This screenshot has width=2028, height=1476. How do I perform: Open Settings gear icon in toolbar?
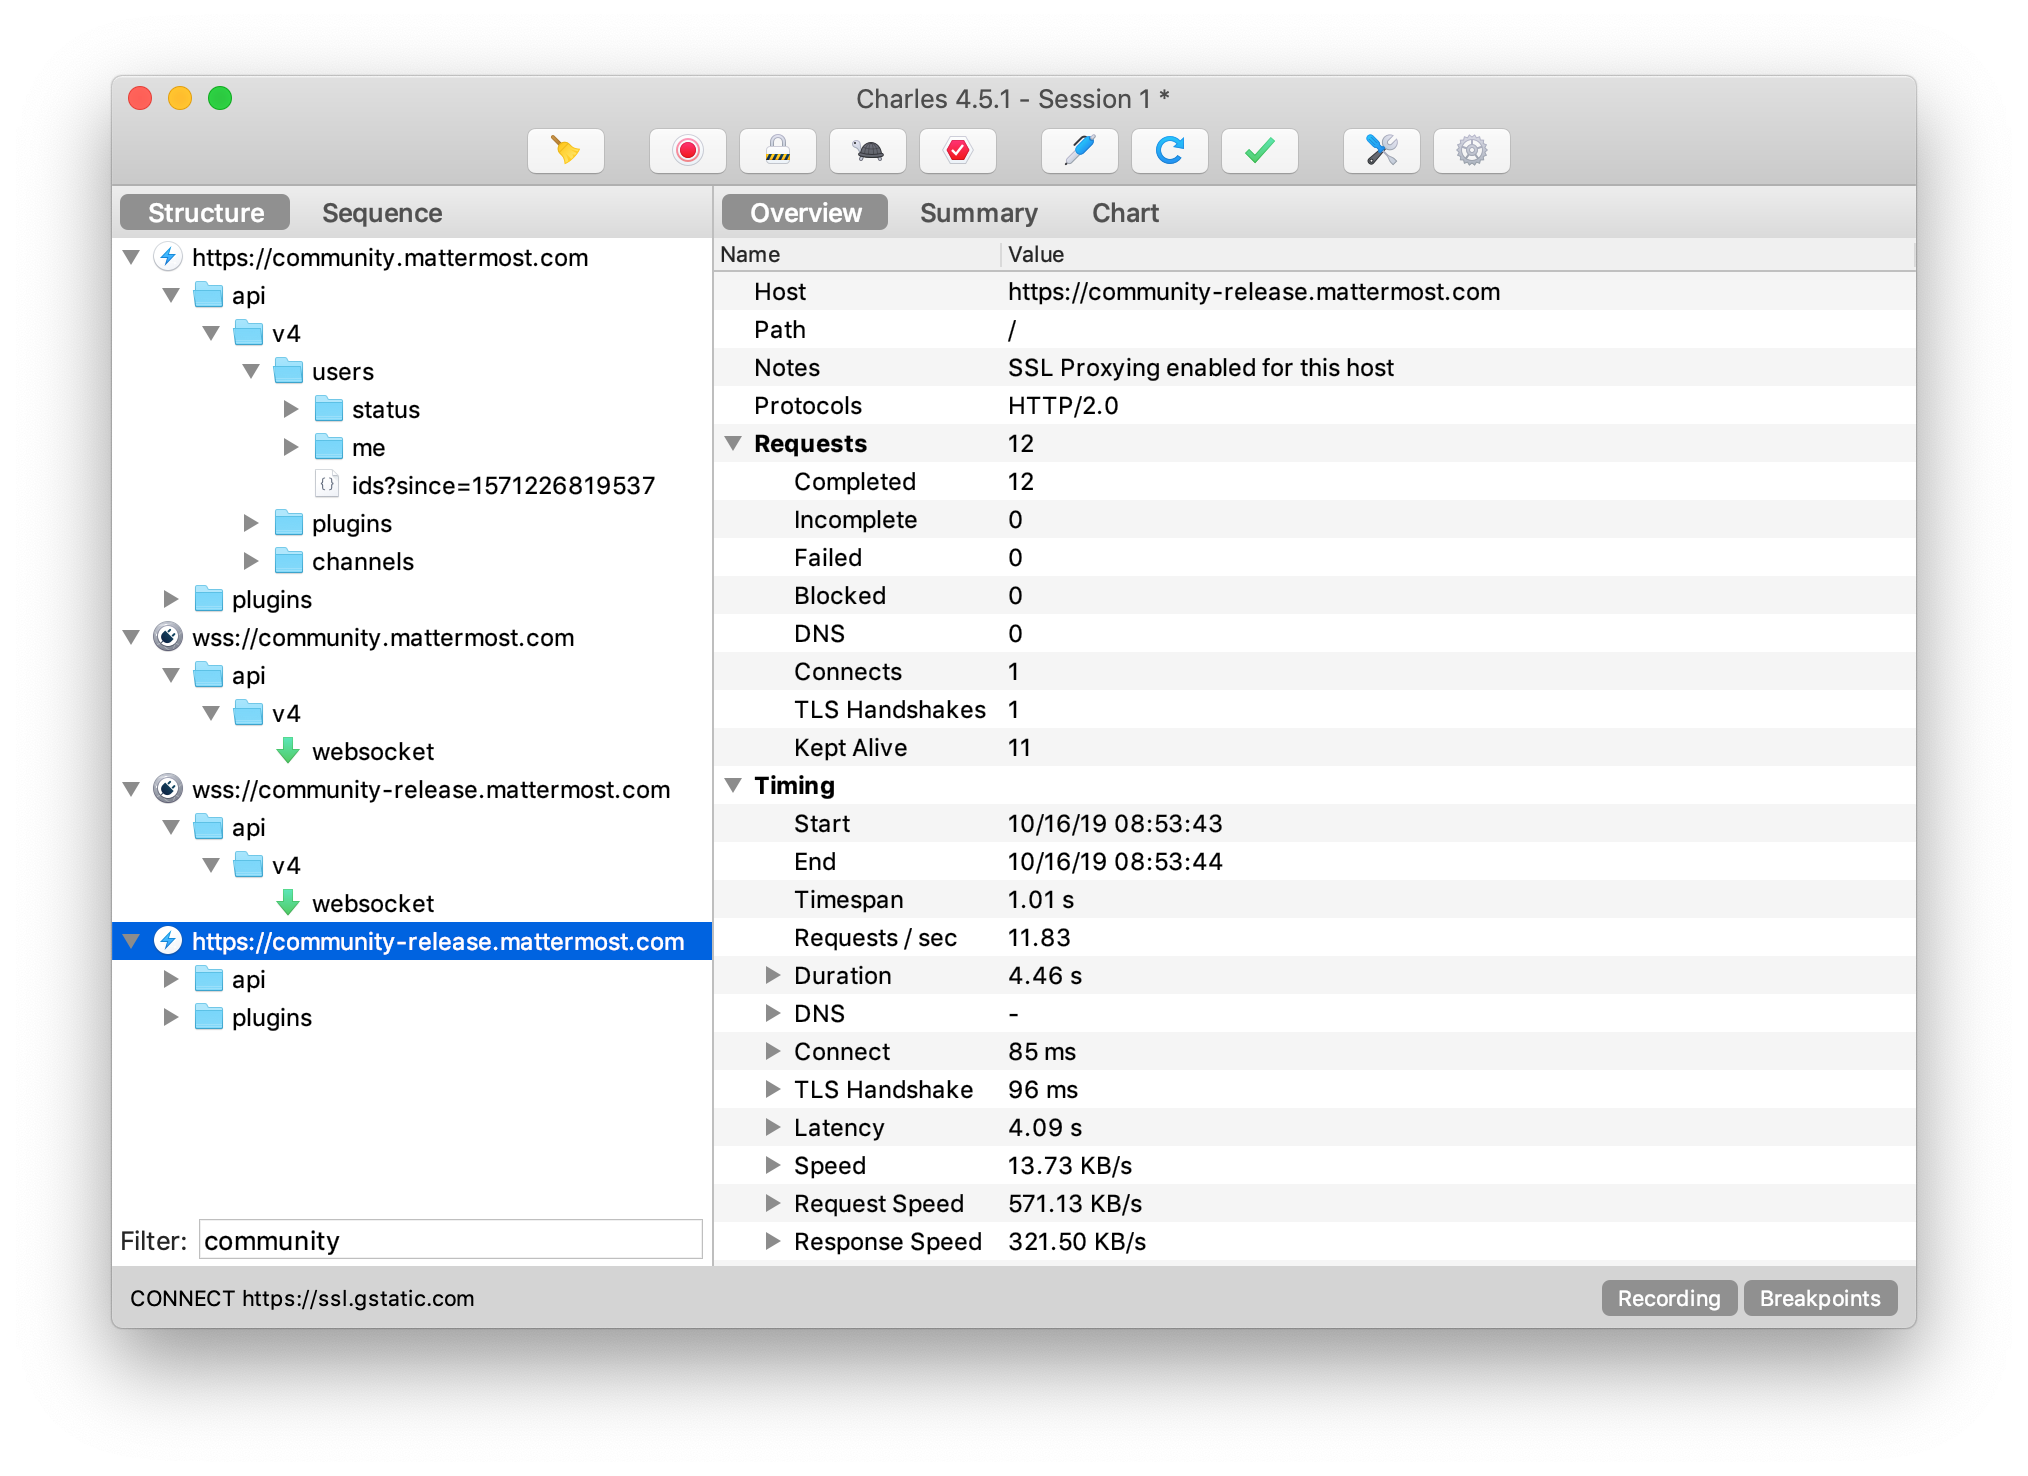pyautogui.click(x=1472, y=151)
